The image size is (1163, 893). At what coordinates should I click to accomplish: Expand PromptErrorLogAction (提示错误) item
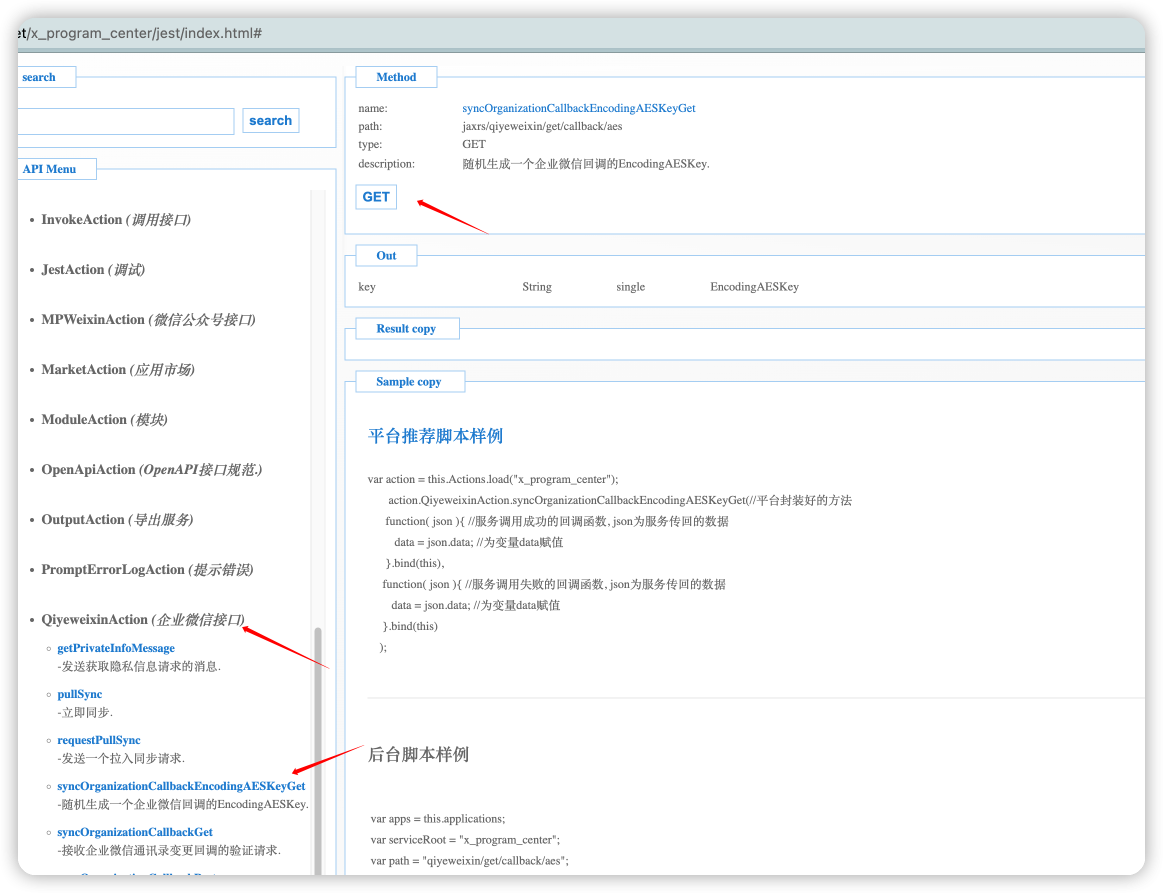(147, 570)
